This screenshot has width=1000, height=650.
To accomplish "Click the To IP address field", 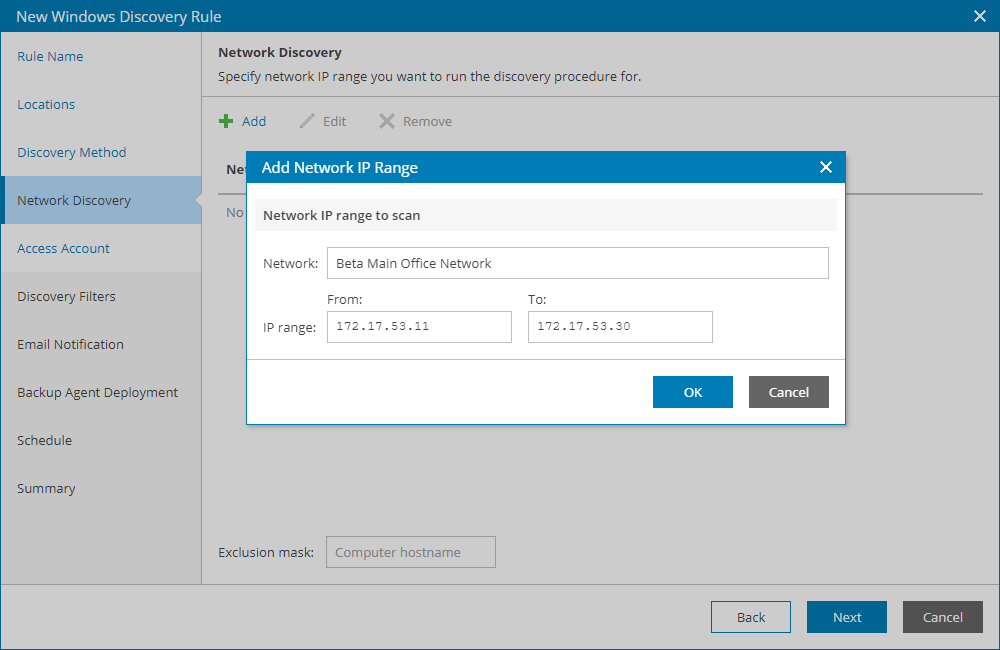I will tap(620, 327).
